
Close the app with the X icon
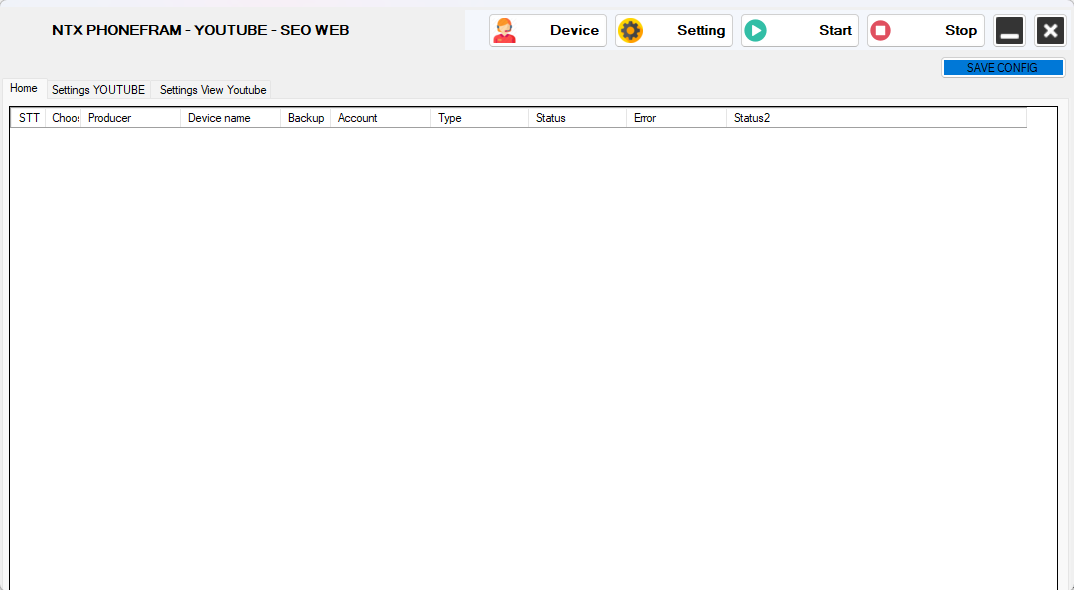click(1050, 31)
